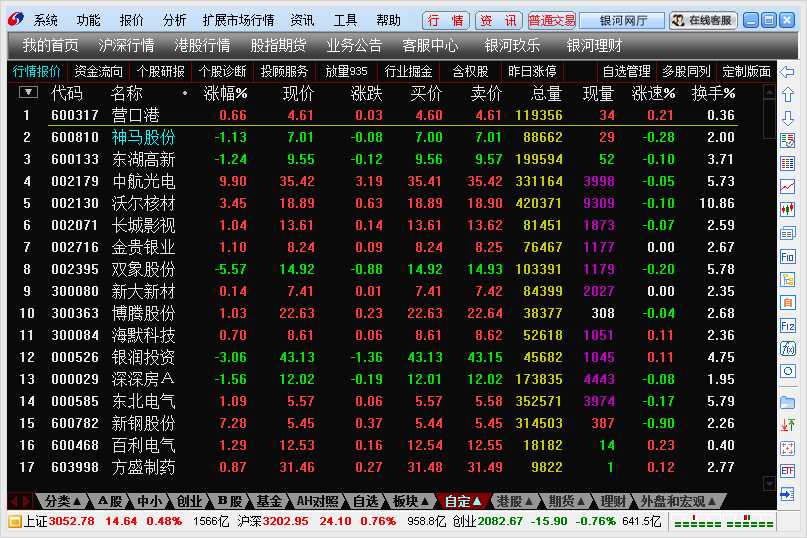Viewport: 807px width, 538px height.
Task: Click the 银河网厅 button
Action: 623,21
